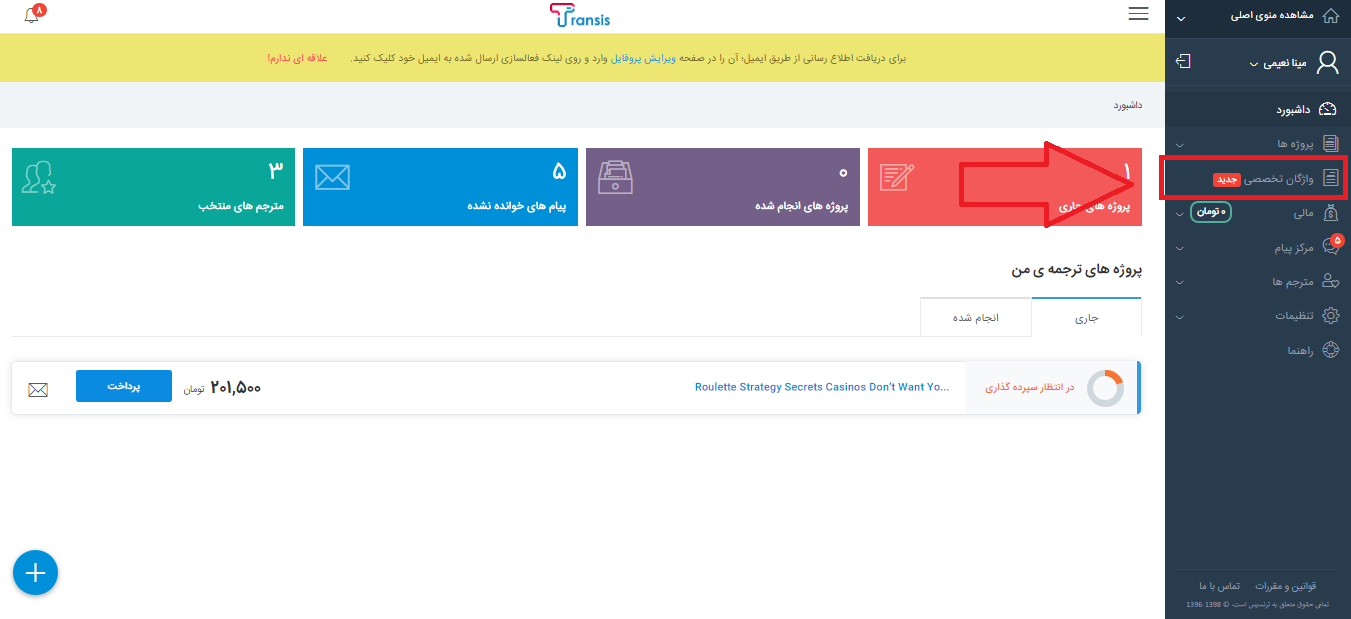Click the مرکز پیام chat icon
The height and width of the screenshot is (619, 1351).
[x=1330, y=246]
